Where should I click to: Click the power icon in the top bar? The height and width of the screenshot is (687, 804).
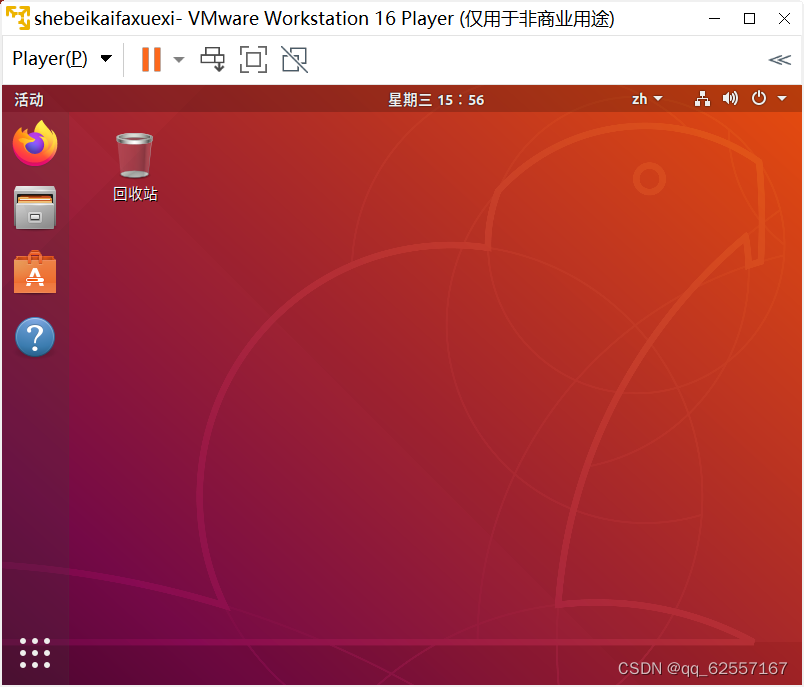point(759,98)
